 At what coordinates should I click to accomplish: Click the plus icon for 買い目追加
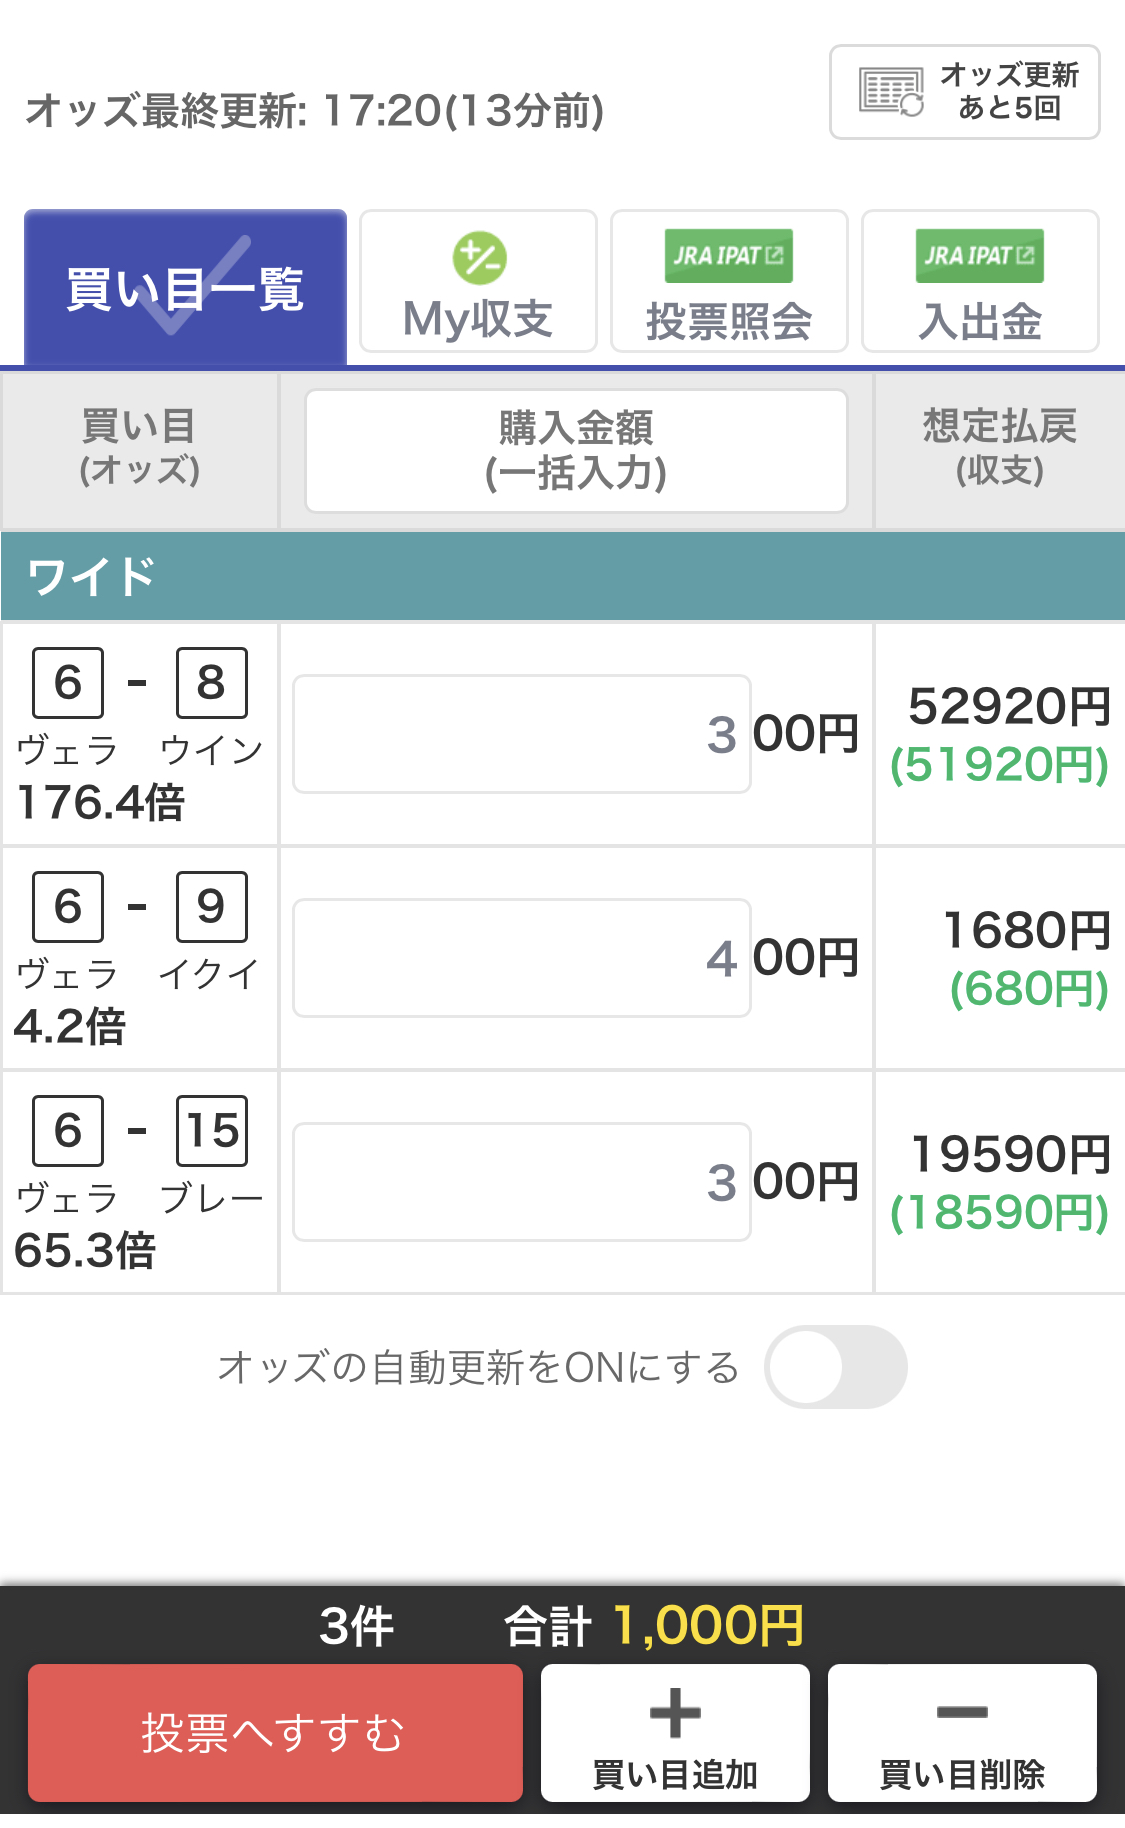(x=675, y=1712)
